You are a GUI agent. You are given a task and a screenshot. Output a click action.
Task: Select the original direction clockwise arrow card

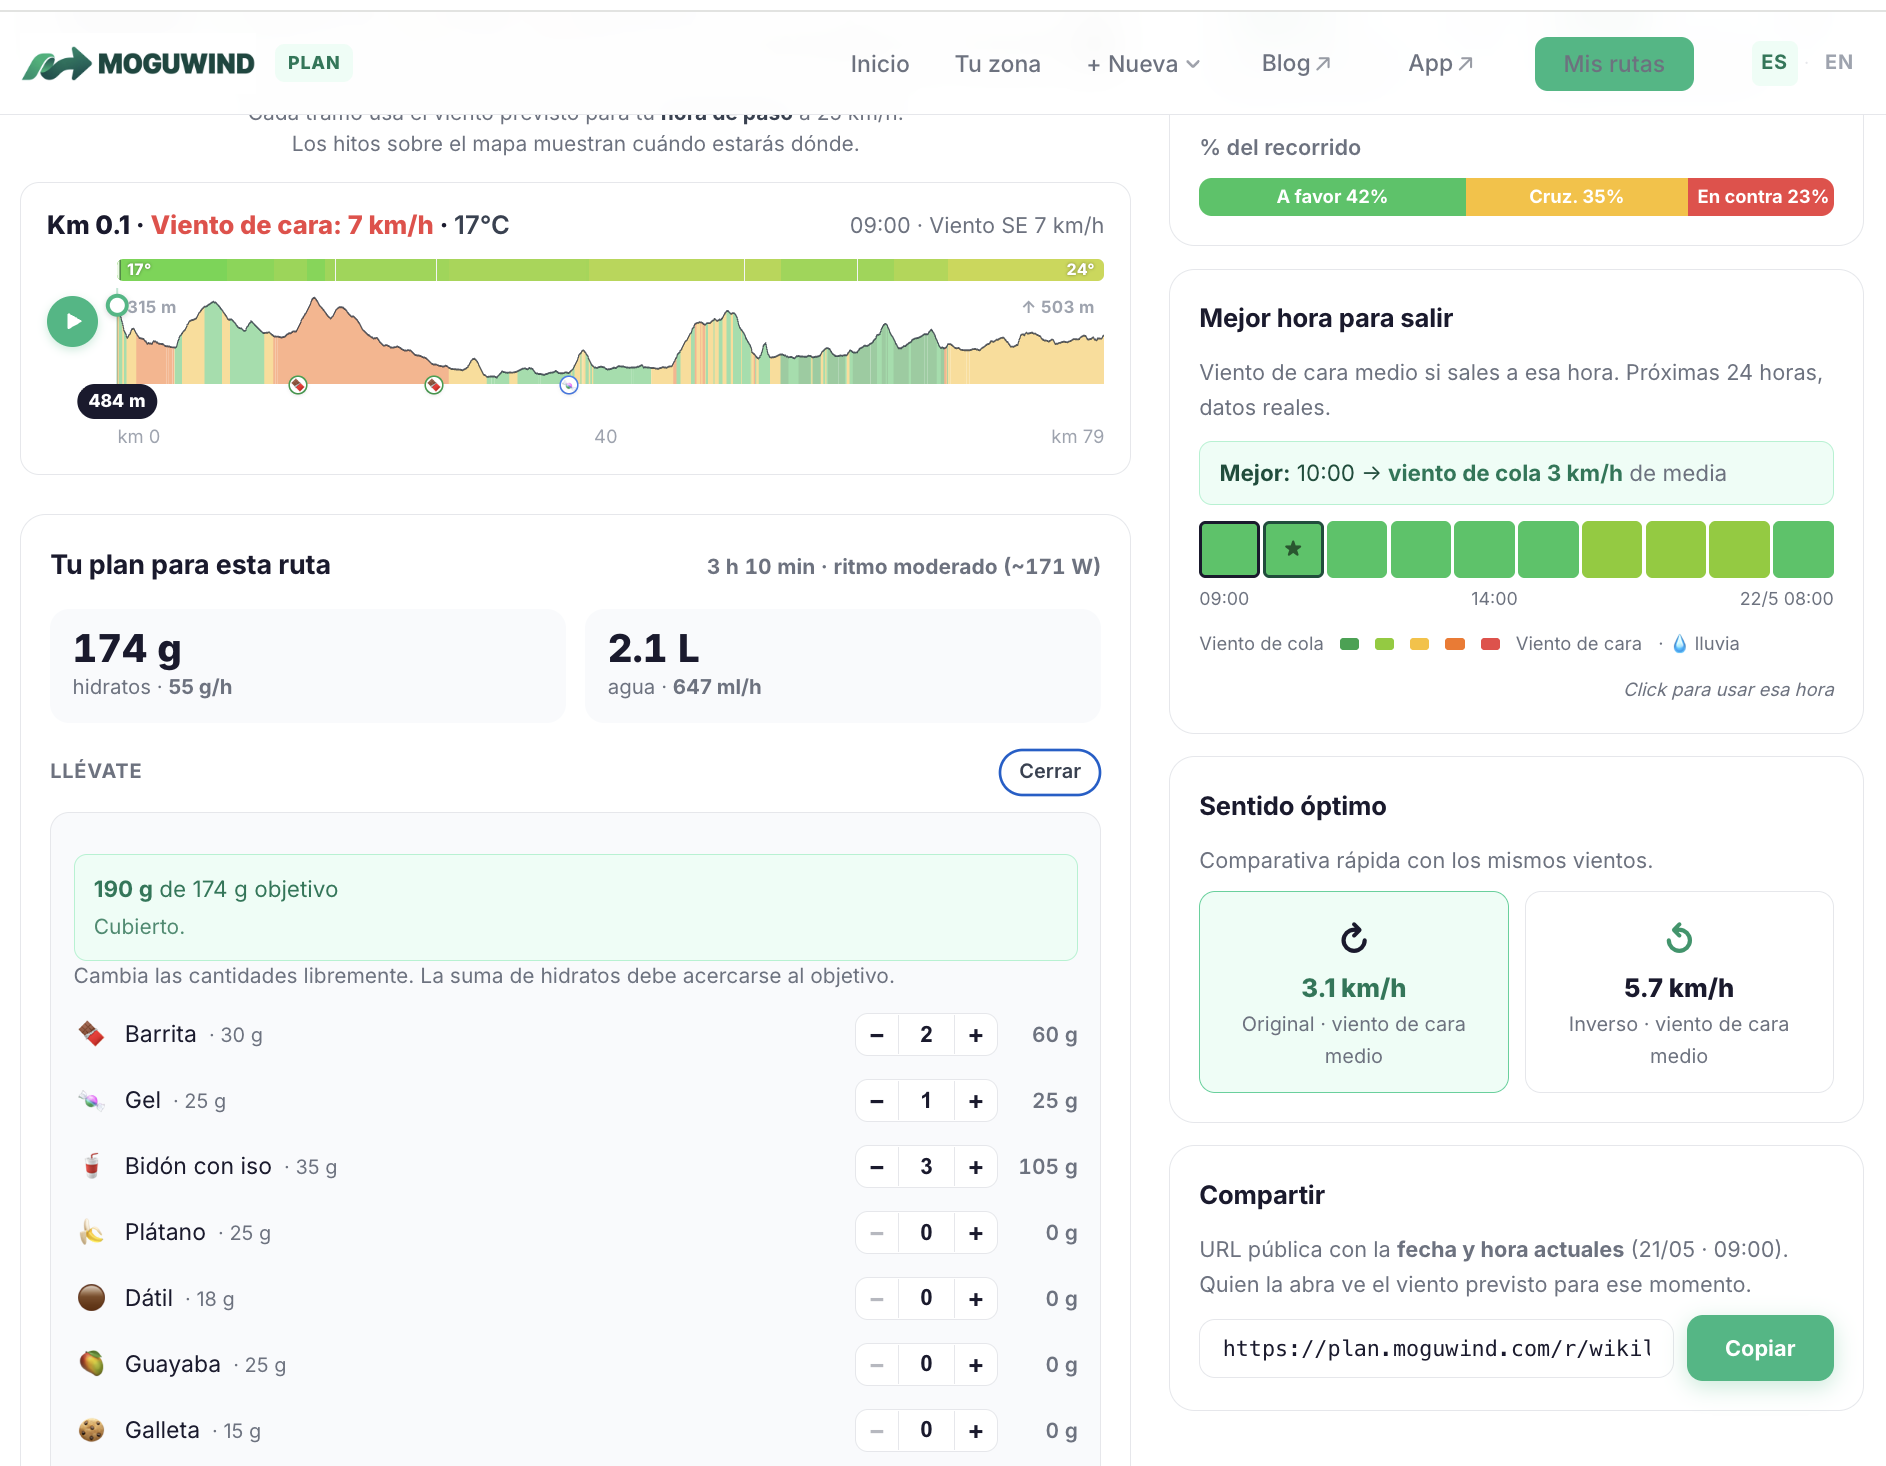click(x=1353, y=991)
